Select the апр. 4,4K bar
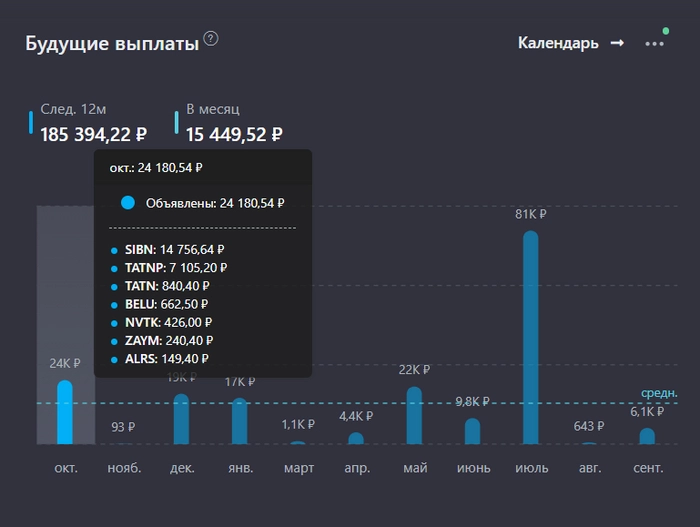 pyautogui.click(x=356, y=438)
